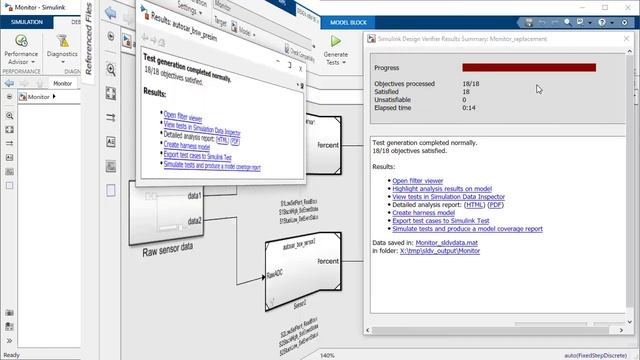Click the search magnifier in quick access toolbar
This screenshot has height=360, width=640.
tap(568, 22)
